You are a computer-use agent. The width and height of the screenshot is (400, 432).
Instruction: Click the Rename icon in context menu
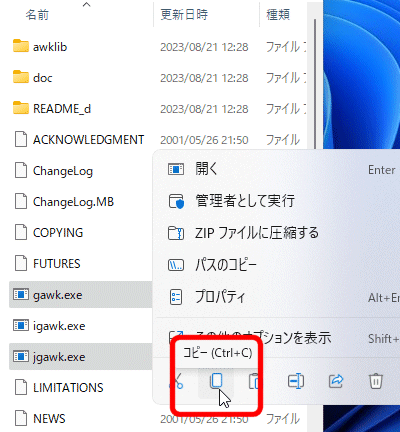pyautogui.click(x=296, y=381)
